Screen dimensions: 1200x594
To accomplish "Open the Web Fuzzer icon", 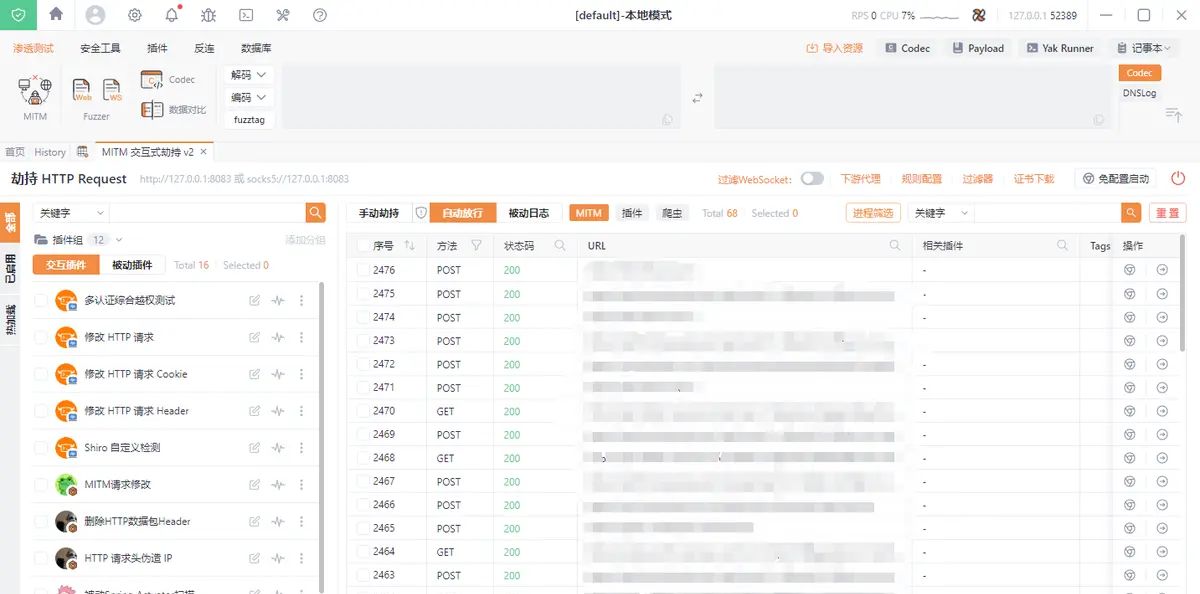I will 82,91.
